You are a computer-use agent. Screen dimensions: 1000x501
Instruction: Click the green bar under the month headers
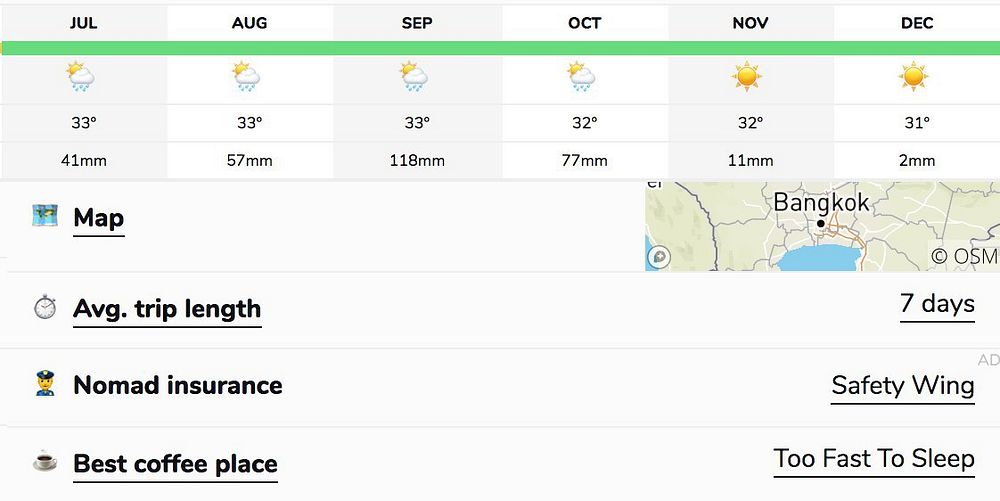pyautogui.click(x=500, y=48)
